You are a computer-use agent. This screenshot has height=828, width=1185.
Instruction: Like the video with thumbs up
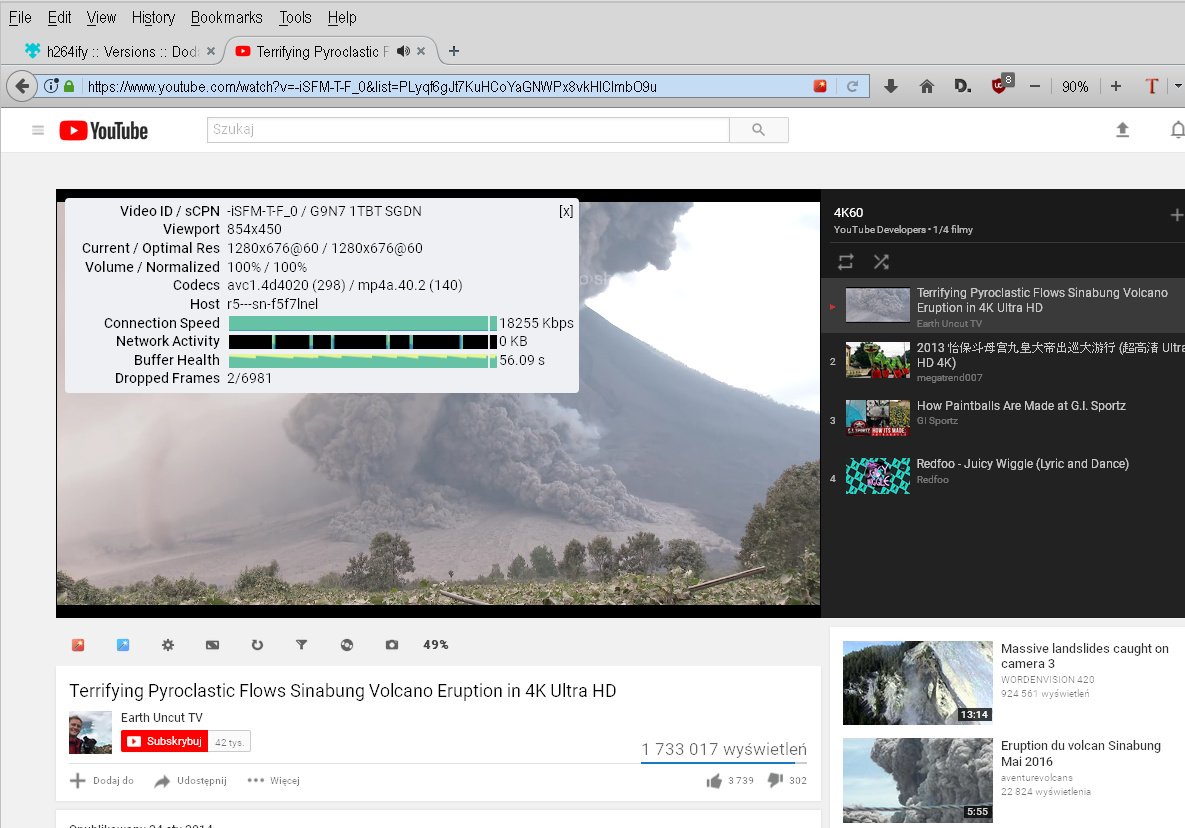pyautogui.click(x=714, y=780)
